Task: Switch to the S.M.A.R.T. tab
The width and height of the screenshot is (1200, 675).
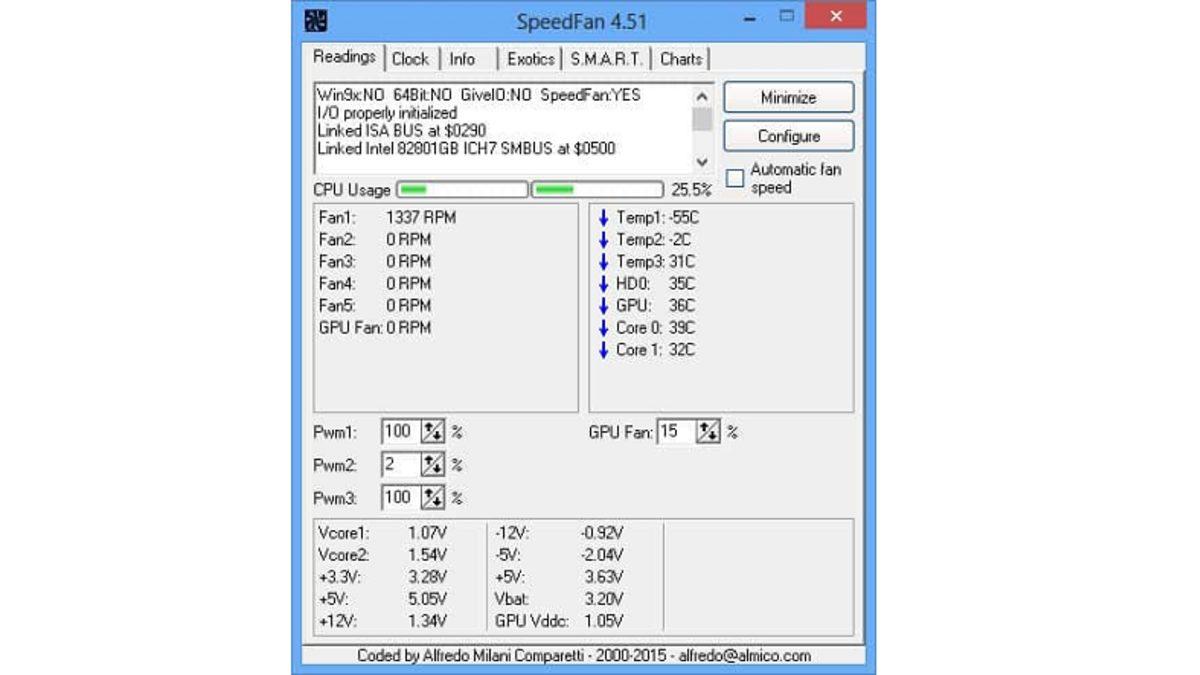Action: coord(607,59)
